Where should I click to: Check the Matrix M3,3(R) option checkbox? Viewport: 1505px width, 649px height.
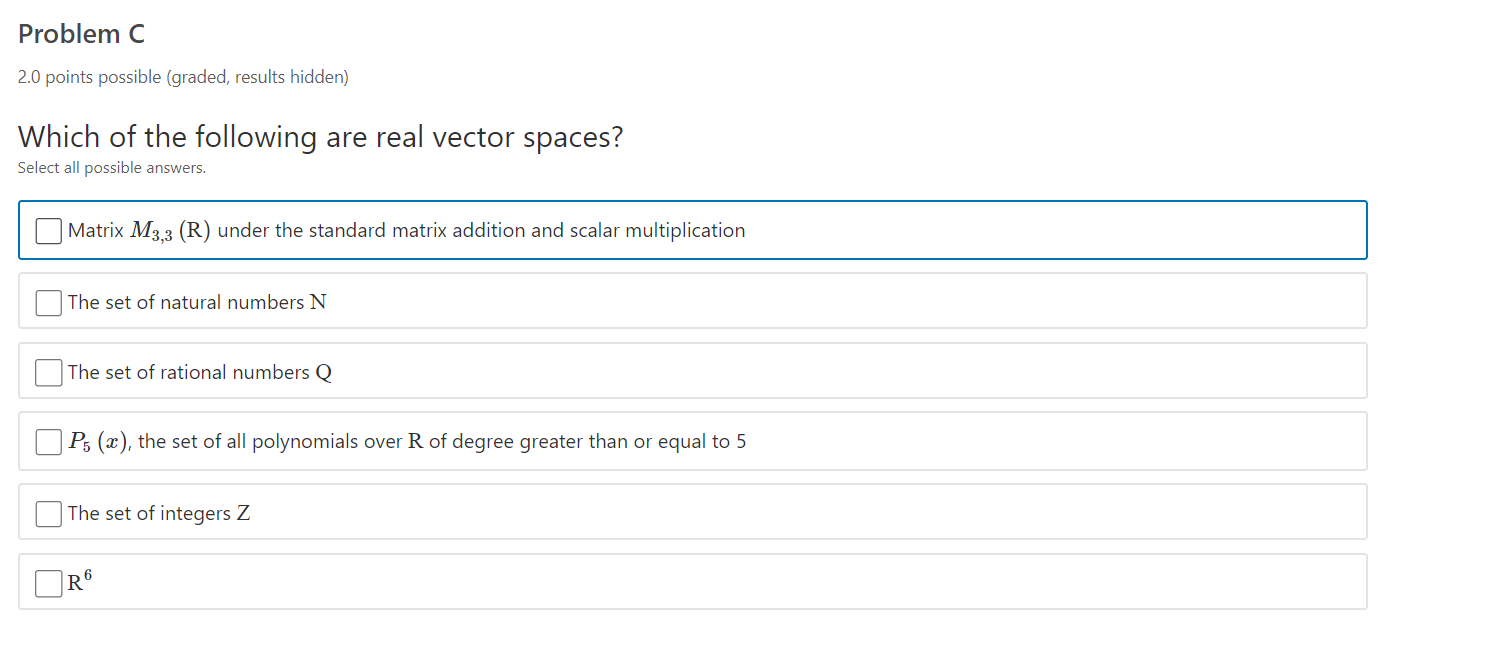coord(49,231)
